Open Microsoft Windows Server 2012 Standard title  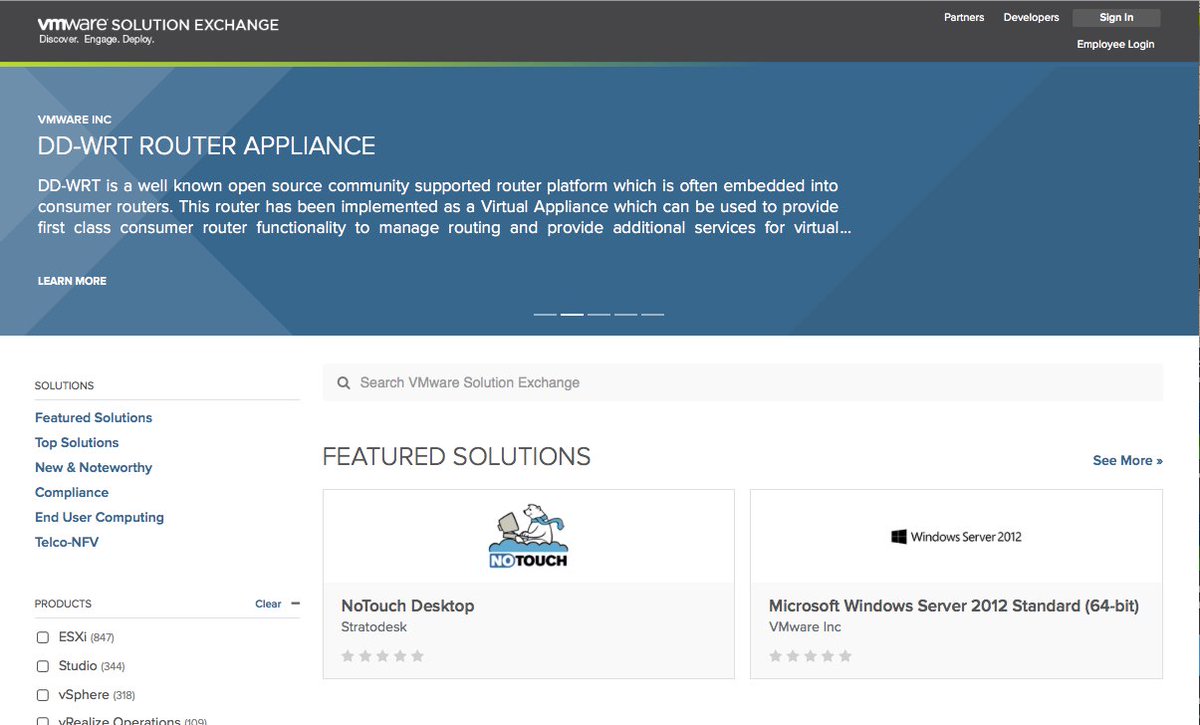click(954, 606)
